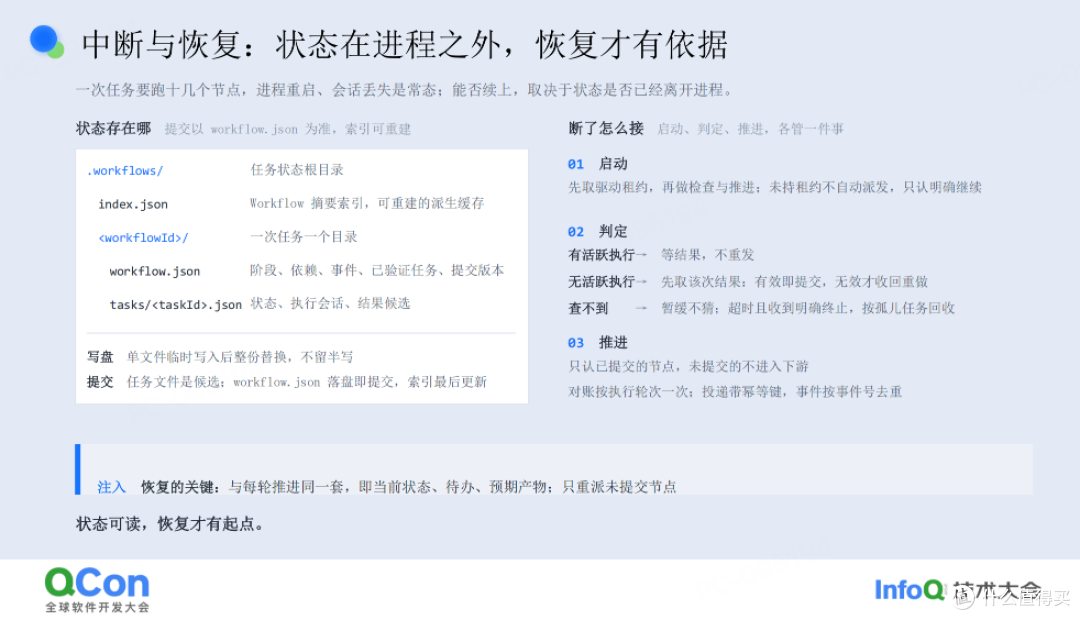Image resolution: width=1080 pixels, height=620 pixels.
Task: Click the line 先取驱动租约
Action: point(775,187)
